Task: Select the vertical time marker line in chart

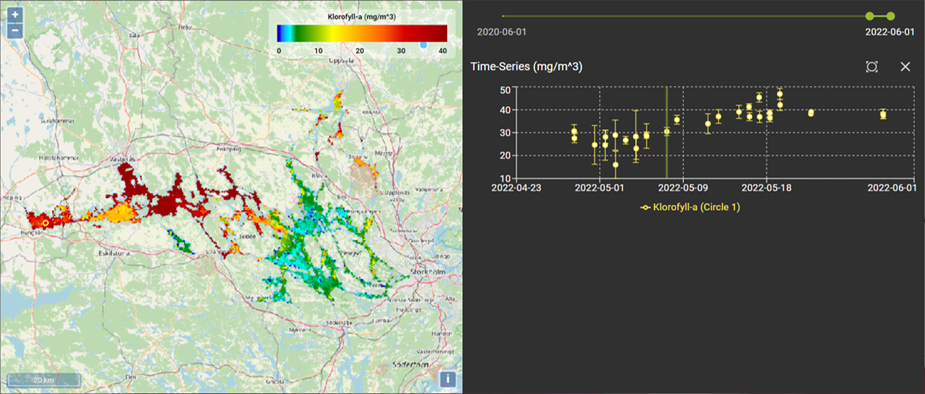Action: pos(667,133)
